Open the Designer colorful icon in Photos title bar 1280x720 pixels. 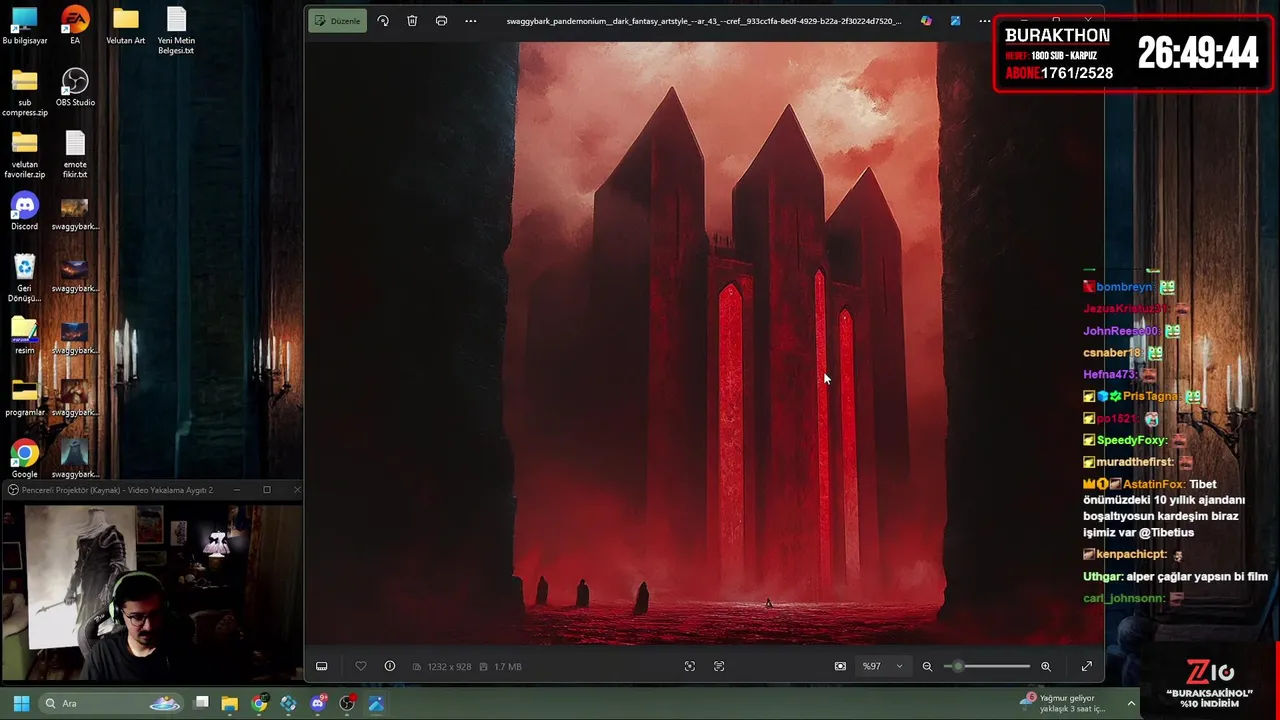tap(926, 21)
